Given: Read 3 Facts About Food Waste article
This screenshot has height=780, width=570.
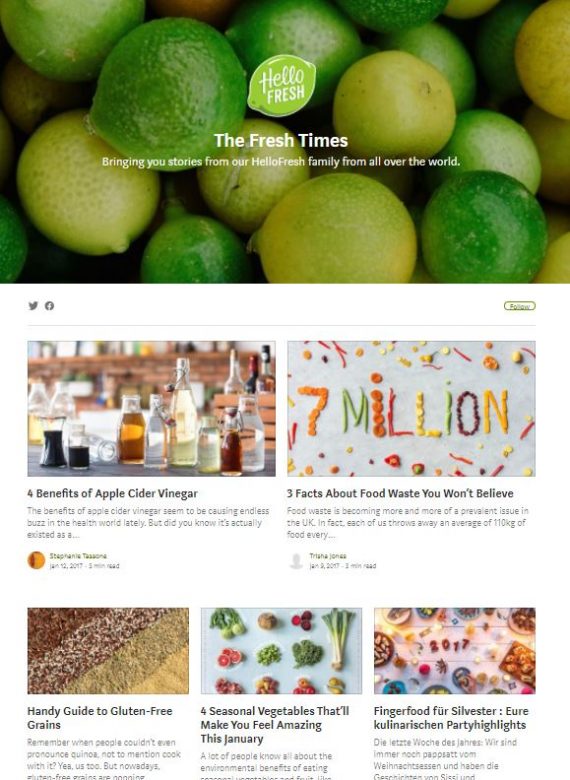Looking at the screenshot, I should [x=400, y=493].
